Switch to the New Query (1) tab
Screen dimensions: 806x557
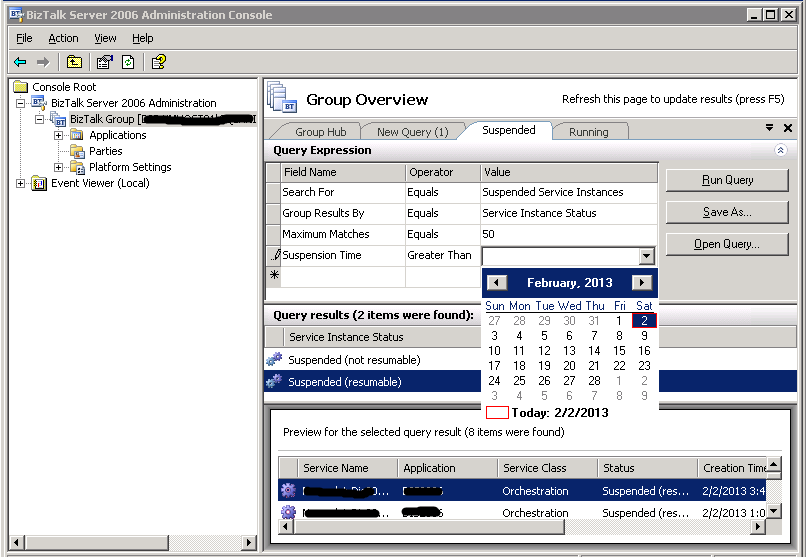pyautogui.click(x=413, y=132)
